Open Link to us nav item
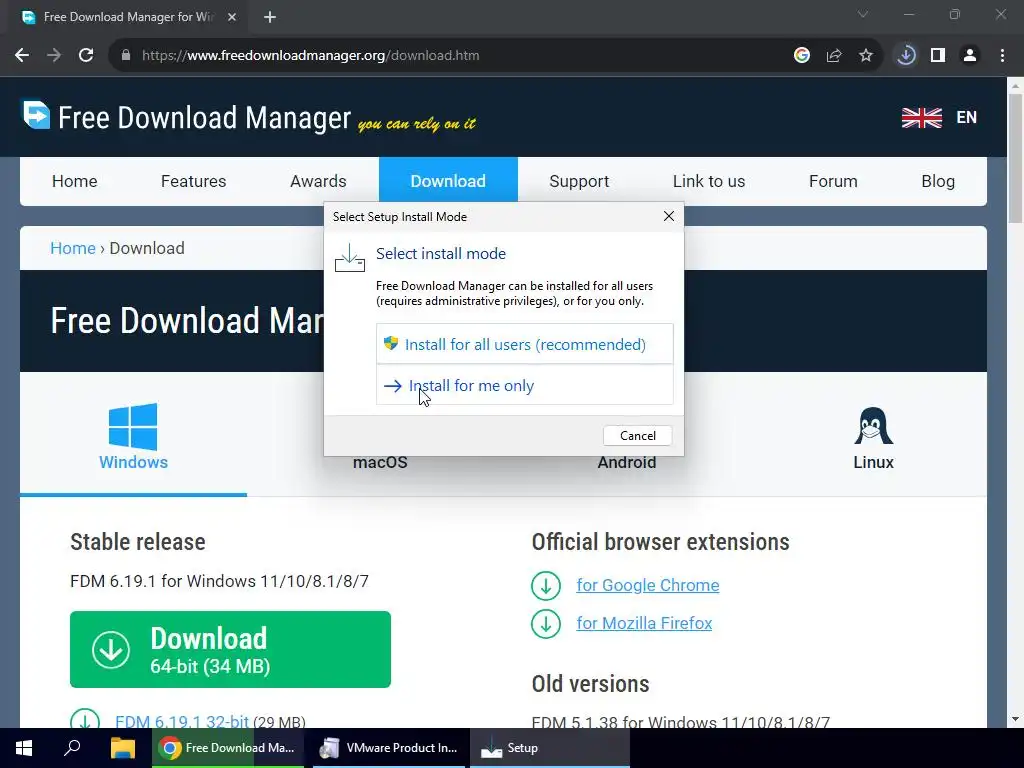Viewport: 1024px width, 768px height. point(709,181)
